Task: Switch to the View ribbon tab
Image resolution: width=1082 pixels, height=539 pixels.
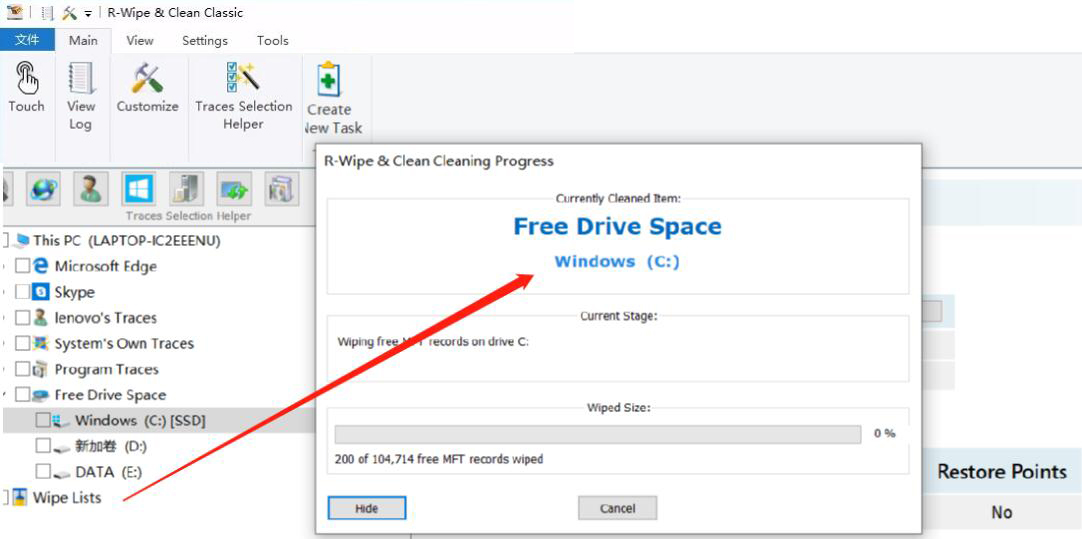Action: [x=140, y=41]
